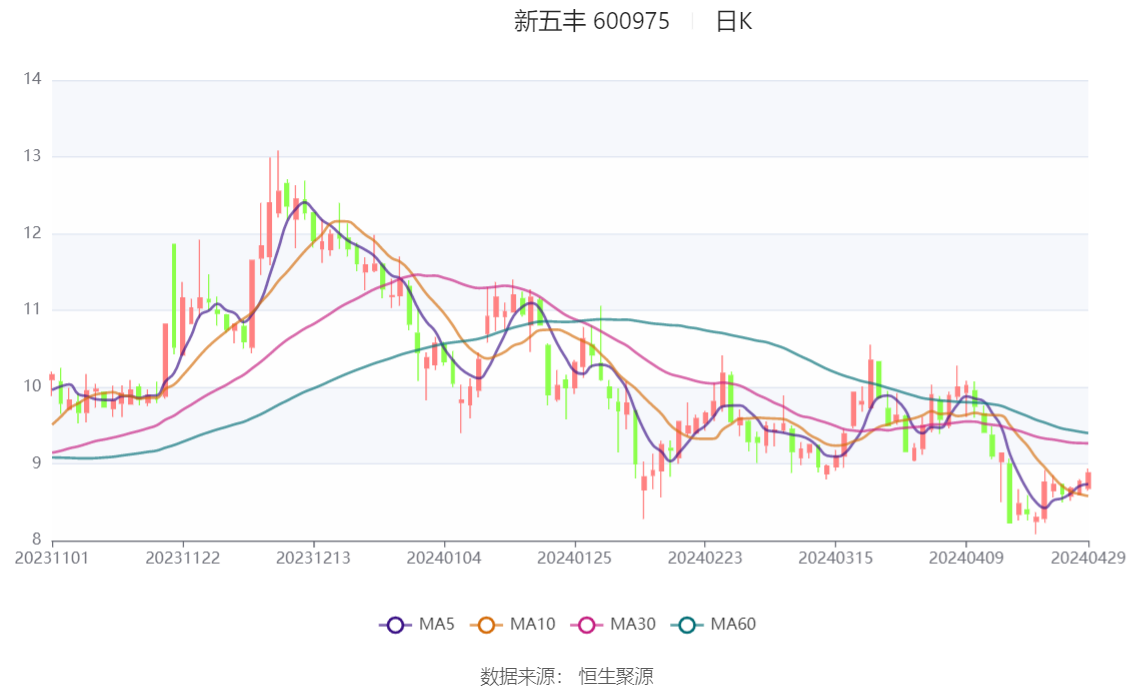This screenshot has width=1134, height=689.
Task: Click the 20240429 final date label
Action: [1088, 558]
